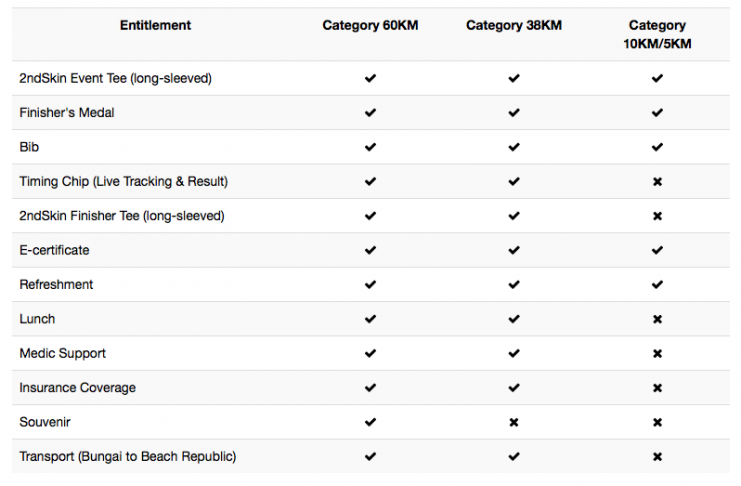The image size is (741, 486).
Task: Click the Category 60KM column header
Action: tap(370, 25)
